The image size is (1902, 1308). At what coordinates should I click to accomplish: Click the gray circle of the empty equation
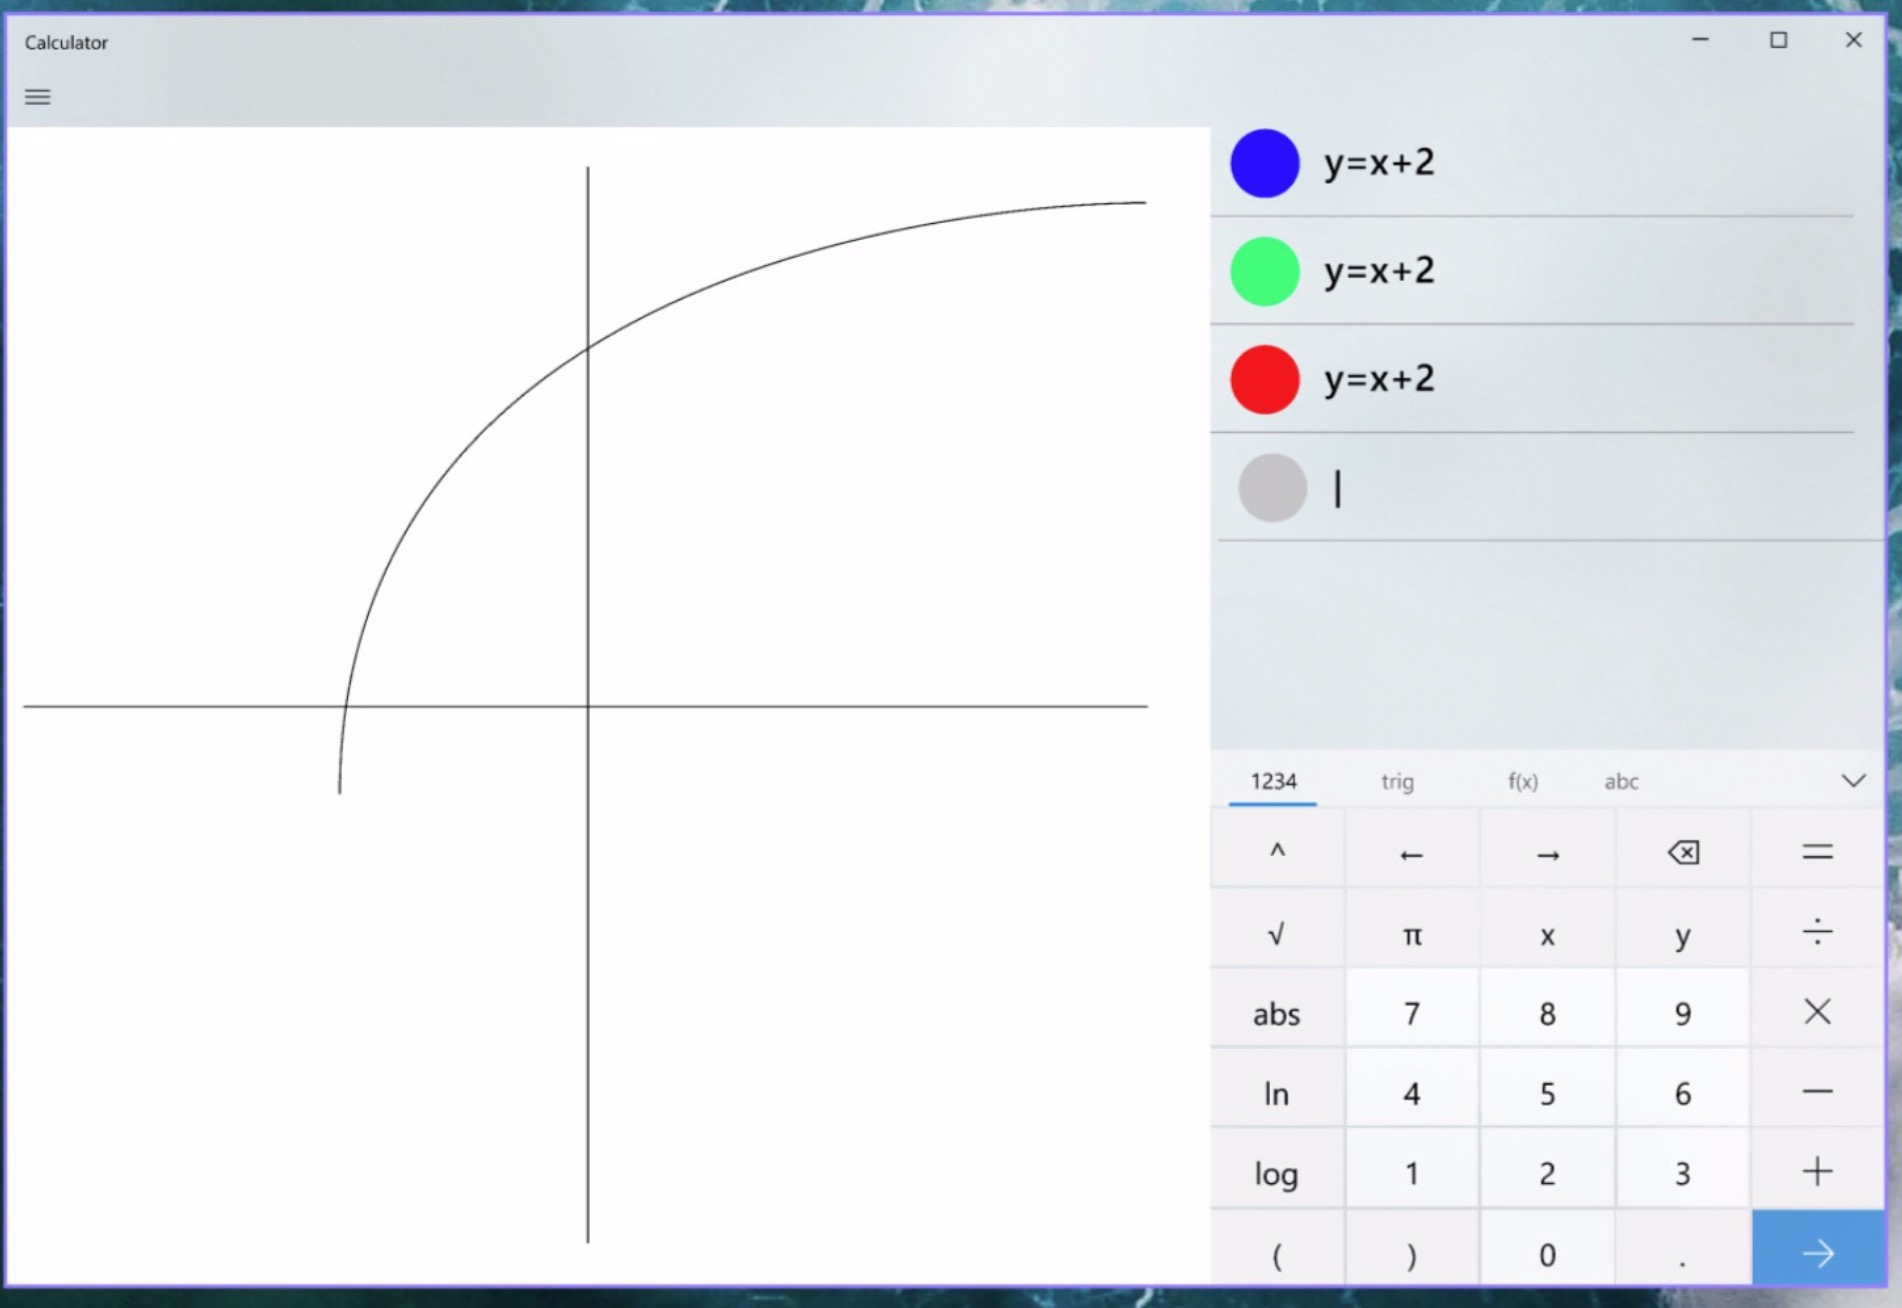tap(1272, 488)
